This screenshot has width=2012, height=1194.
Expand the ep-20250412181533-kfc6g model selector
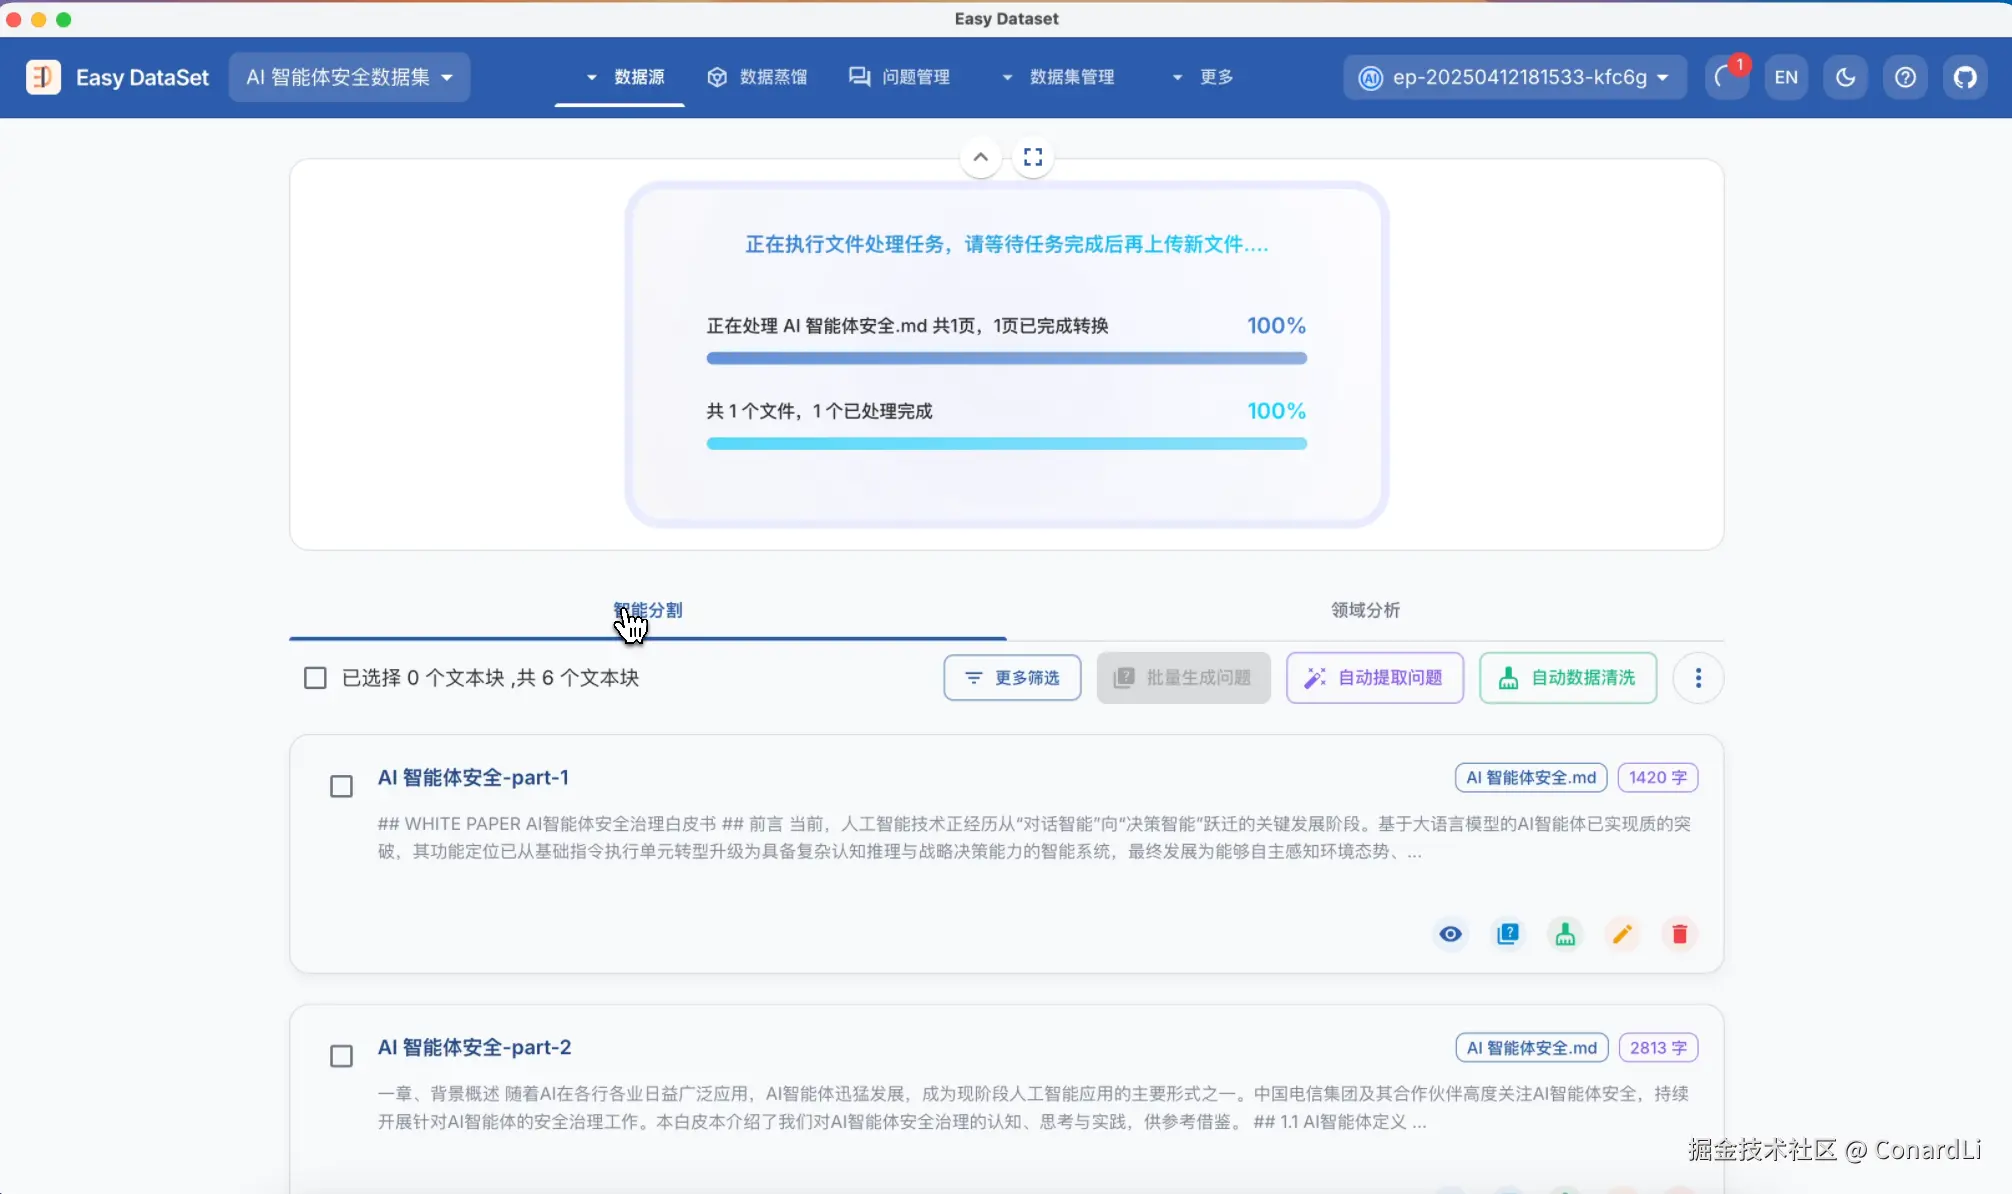click(1515, 77)
